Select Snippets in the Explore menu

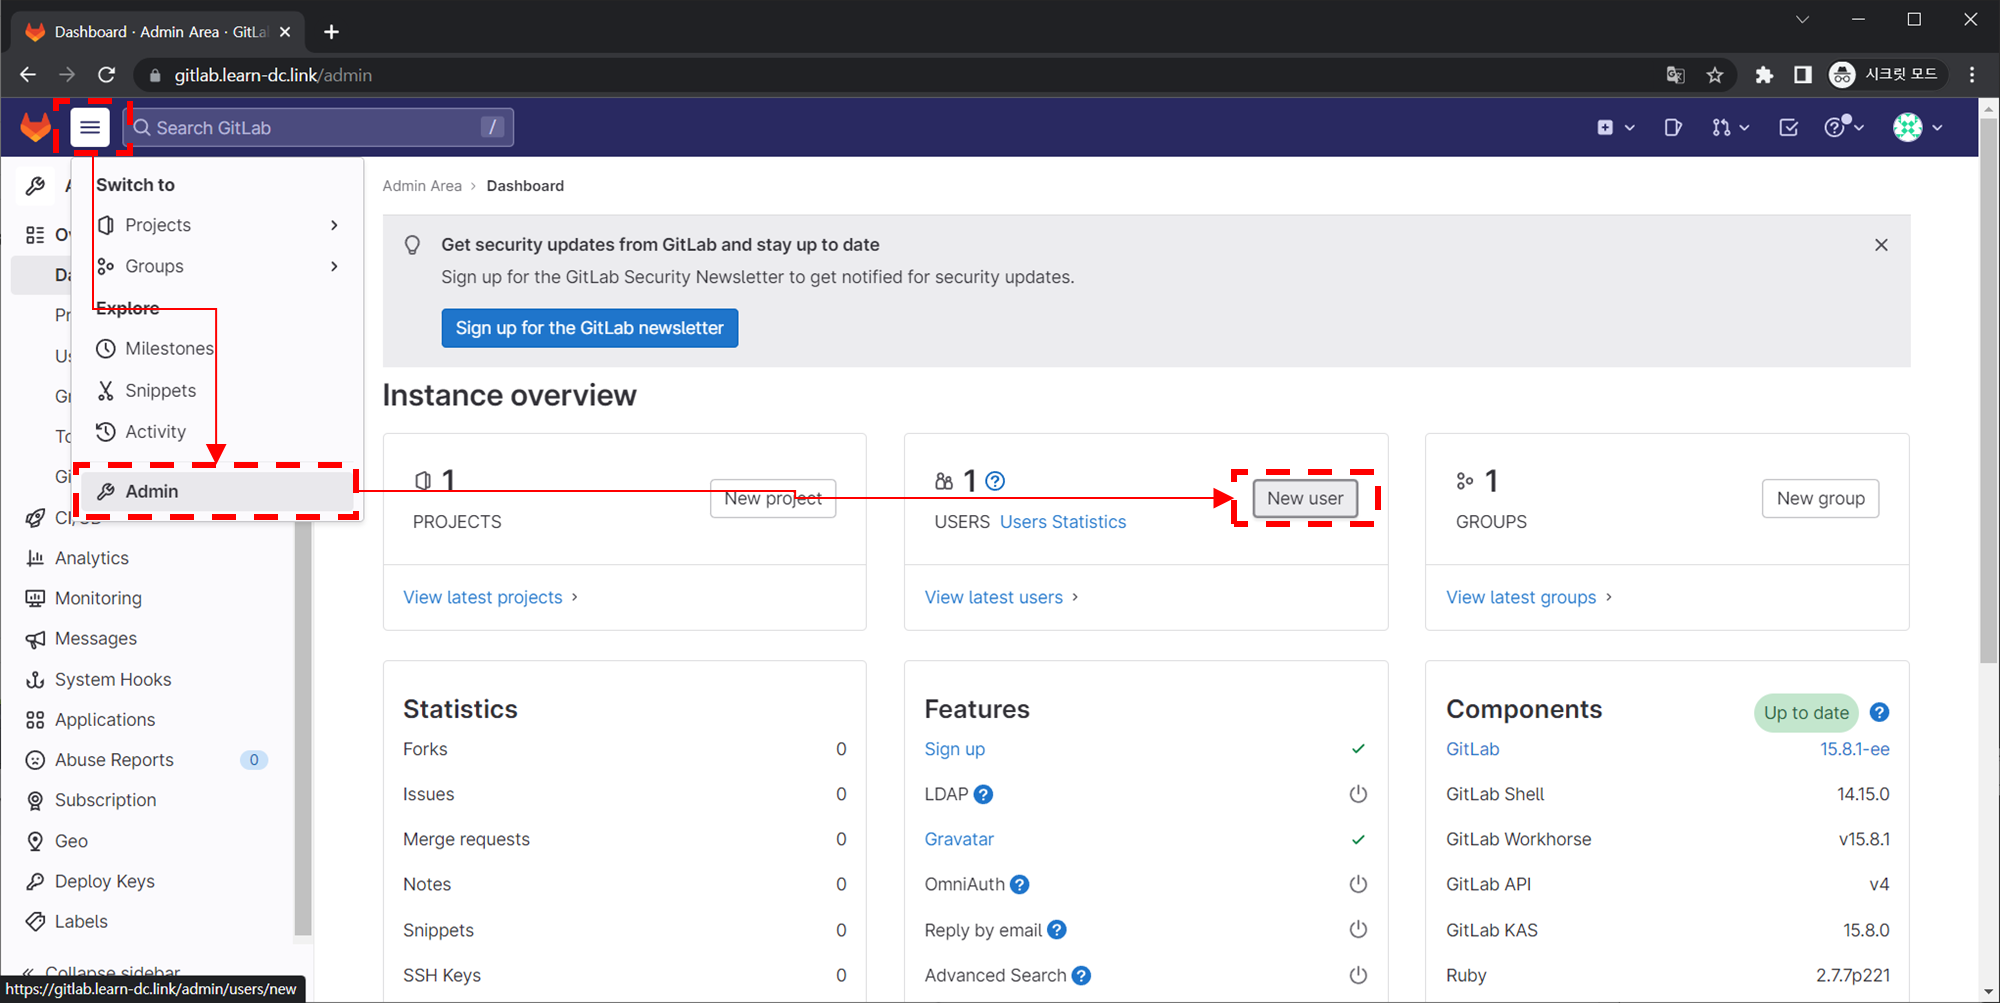[160, 390]
